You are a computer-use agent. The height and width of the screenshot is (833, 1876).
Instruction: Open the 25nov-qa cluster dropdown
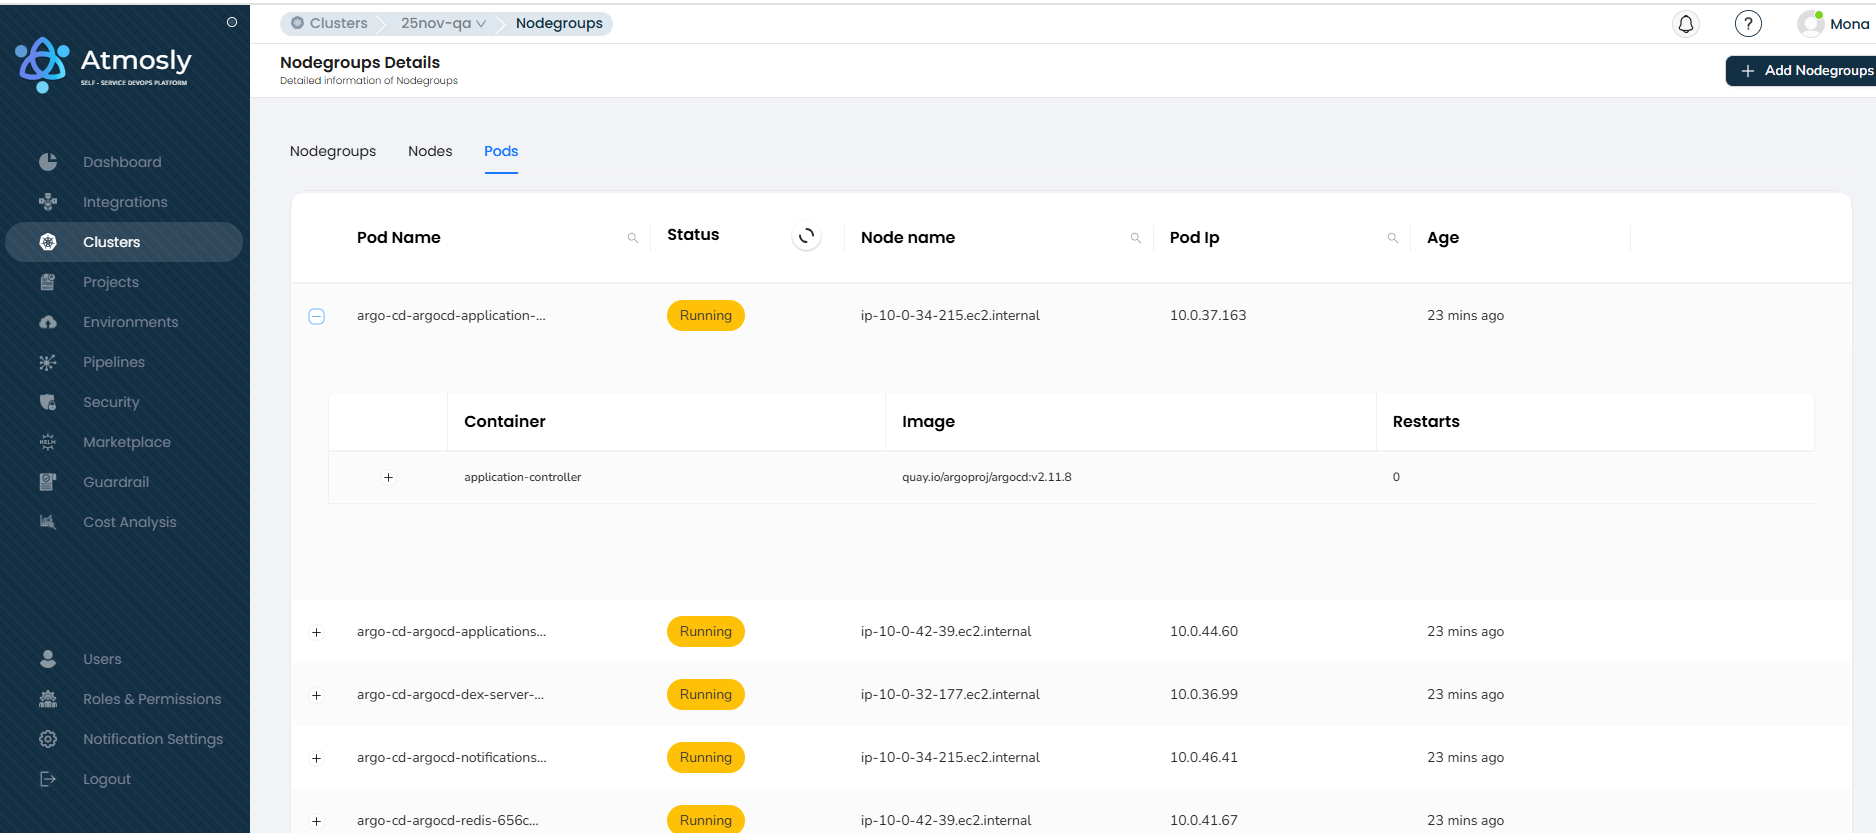pyautogui.click(x=443, y=23)
